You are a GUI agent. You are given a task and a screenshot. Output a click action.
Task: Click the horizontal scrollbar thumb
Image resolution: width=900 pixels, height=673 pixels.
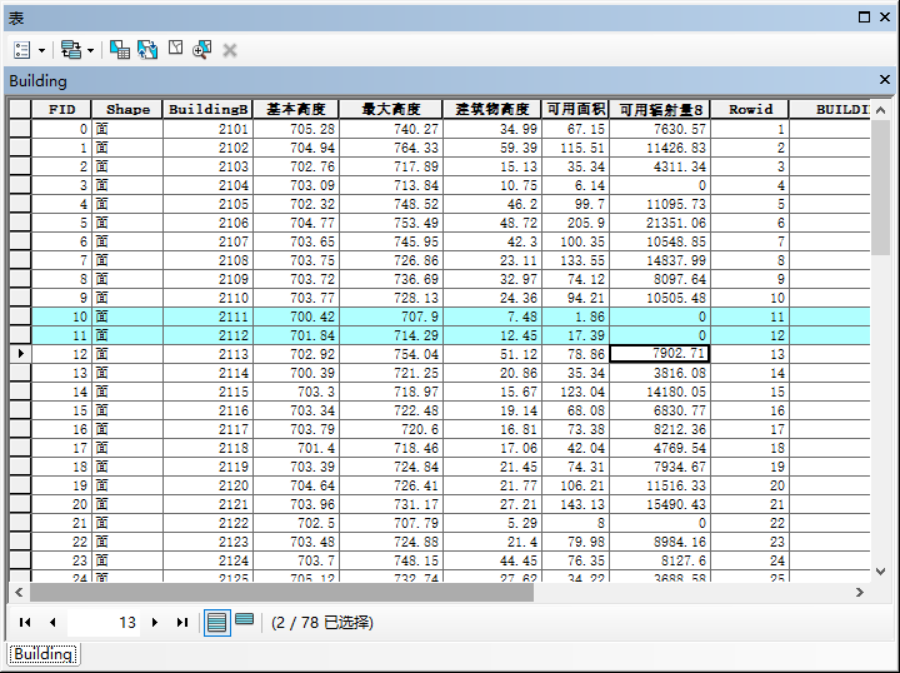(282, 592)
